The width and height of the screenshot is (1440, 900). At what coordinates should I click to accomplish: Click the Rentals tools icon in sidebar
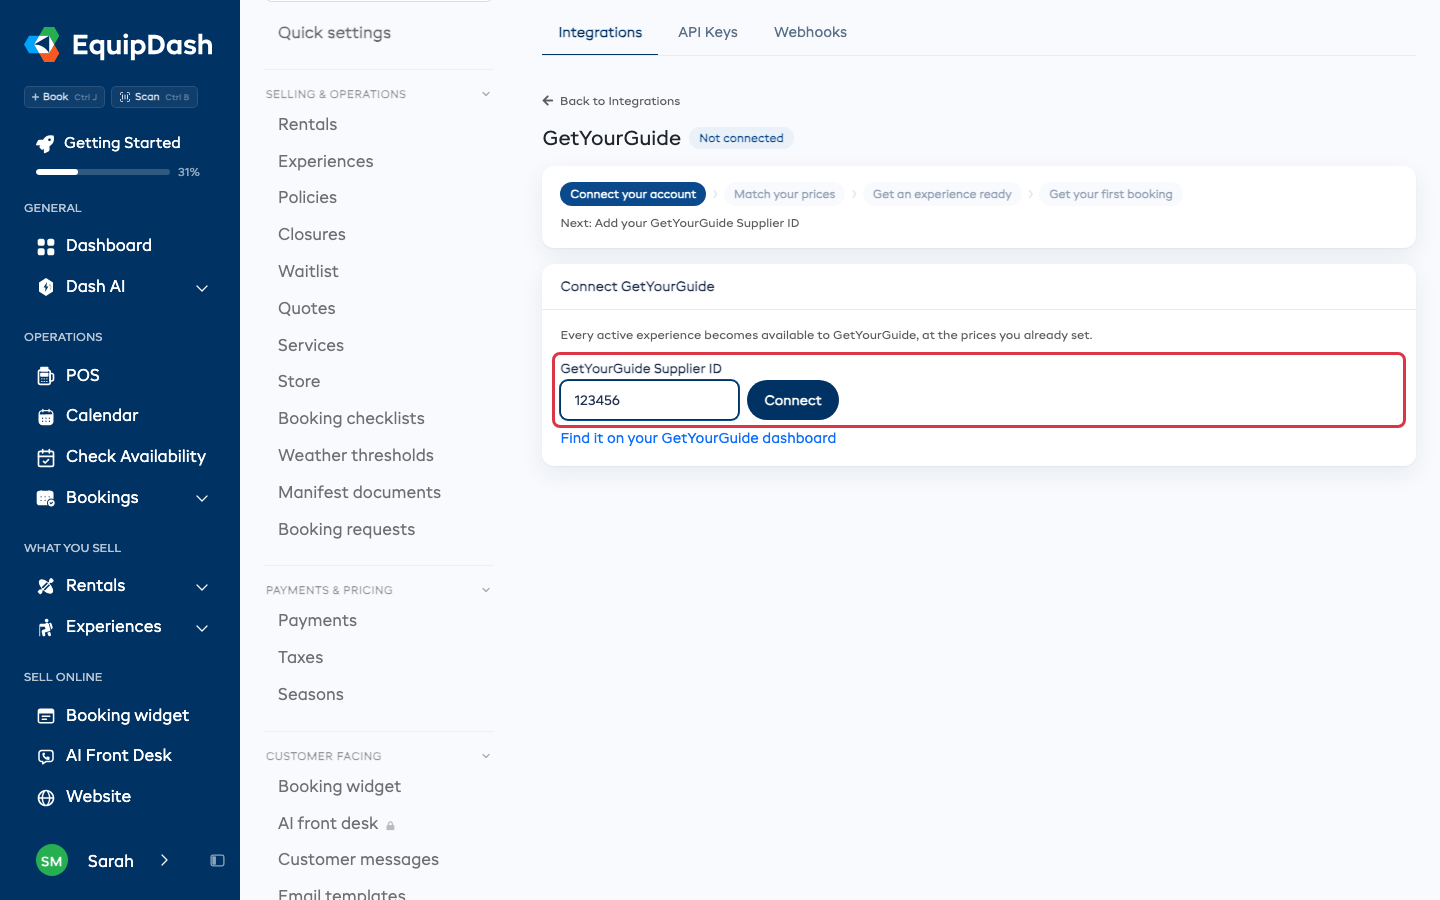[46, 587]
